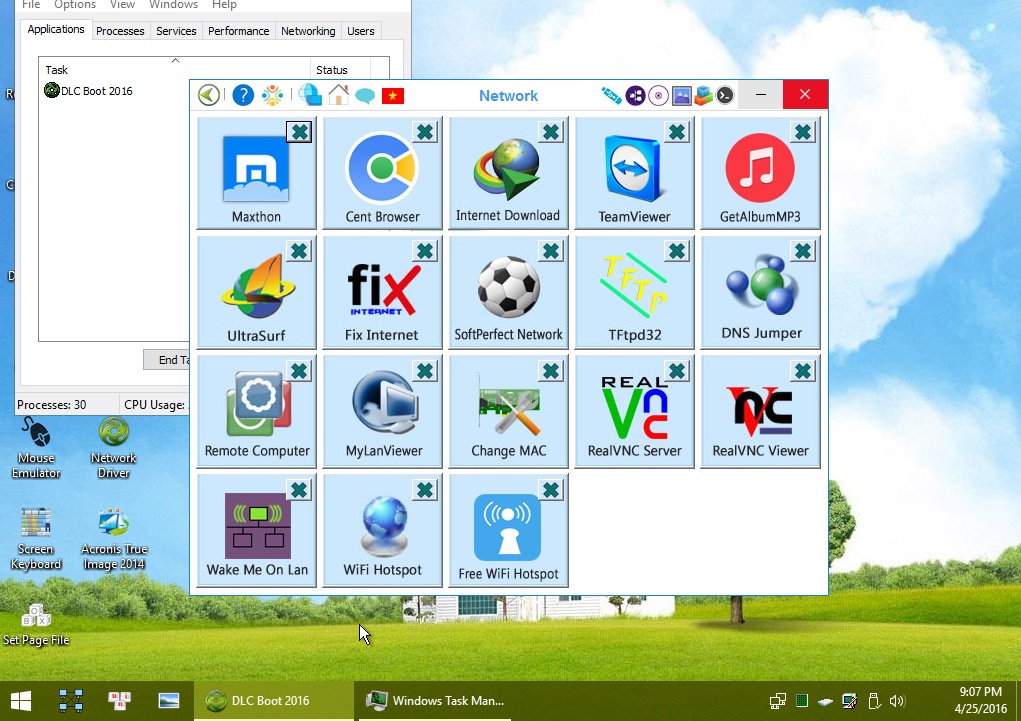Click the stacked colored blocks icon in toolbar

(703, 95)
